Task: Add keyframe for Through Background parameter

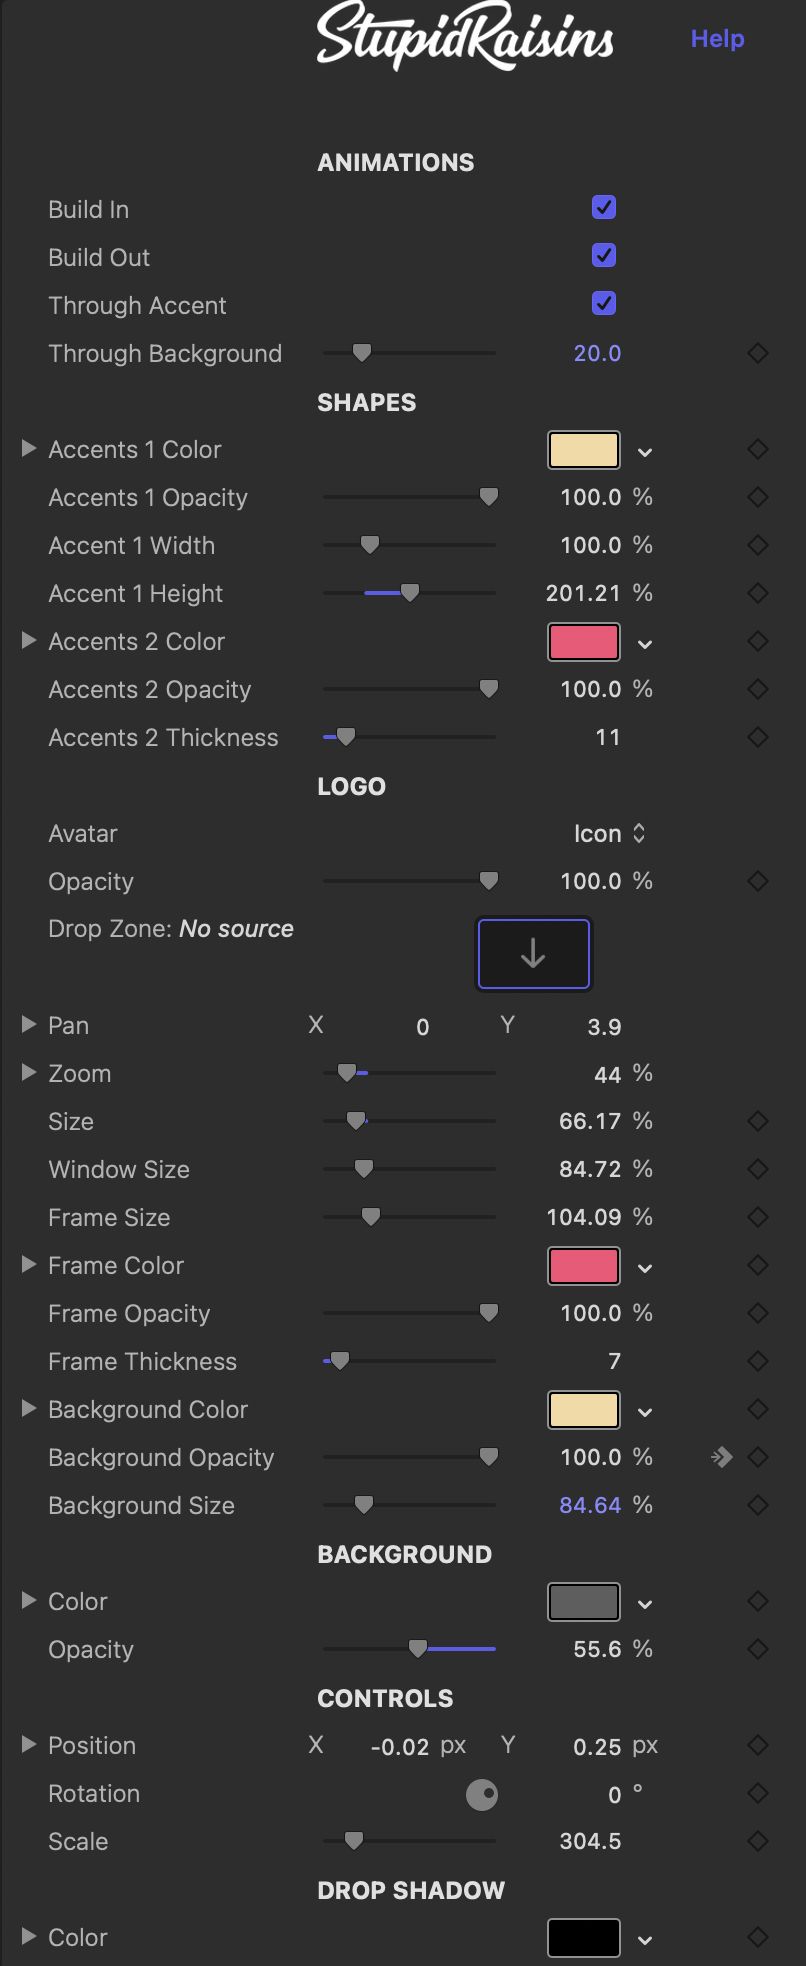Action: (758, 353)
